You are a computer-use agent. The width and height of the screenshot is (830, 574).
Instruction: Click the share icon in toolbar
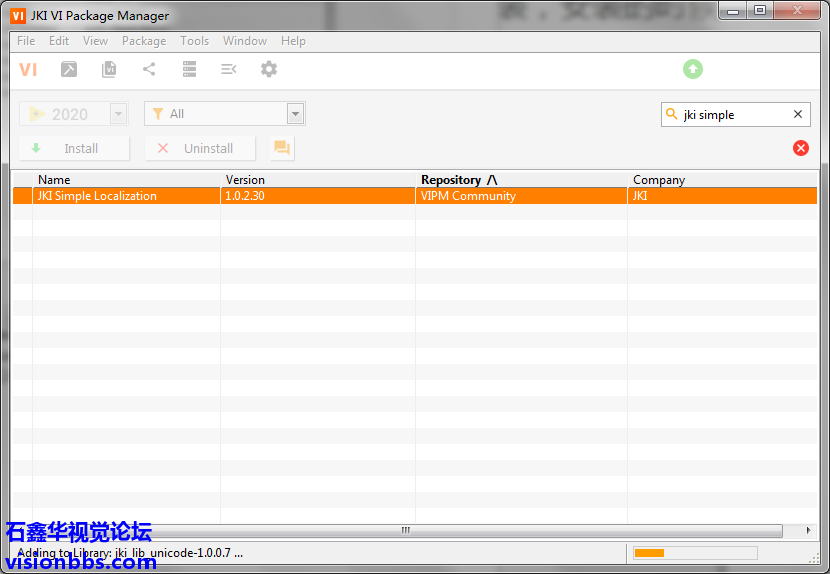(x=149, y=69)
